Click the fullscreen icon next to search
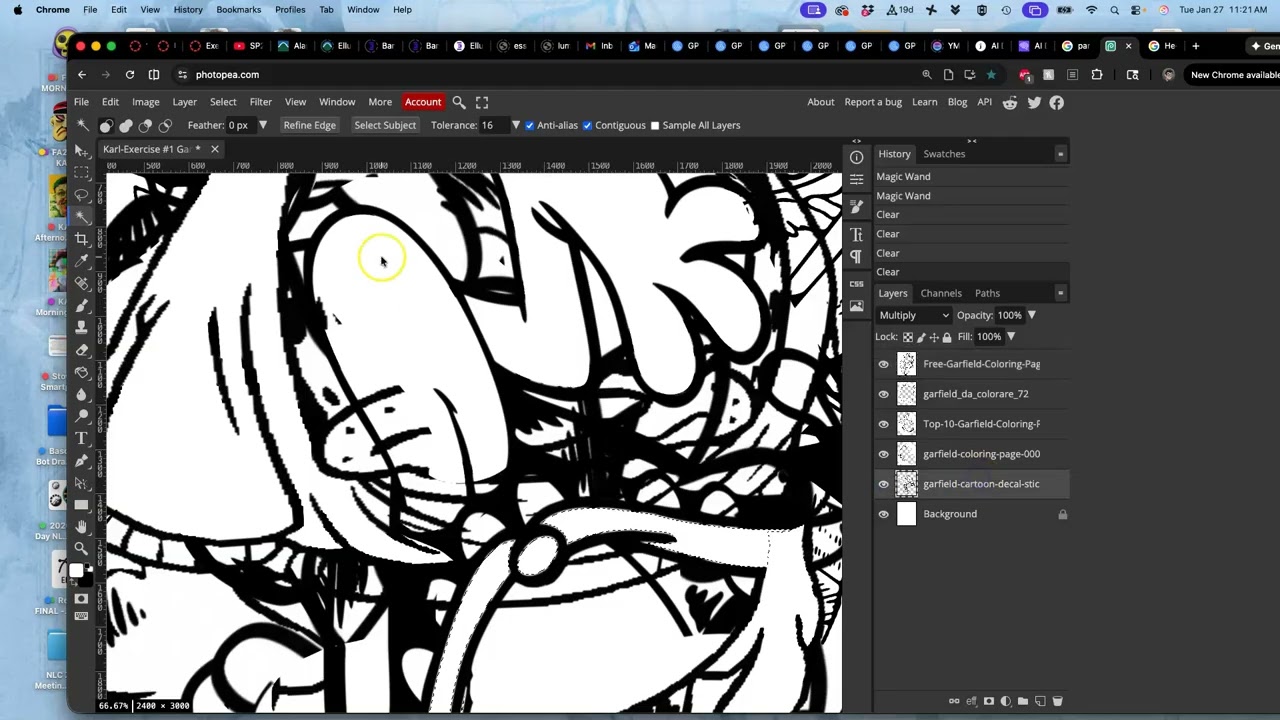Screen dimensions: 1280x720 point(482,102)
